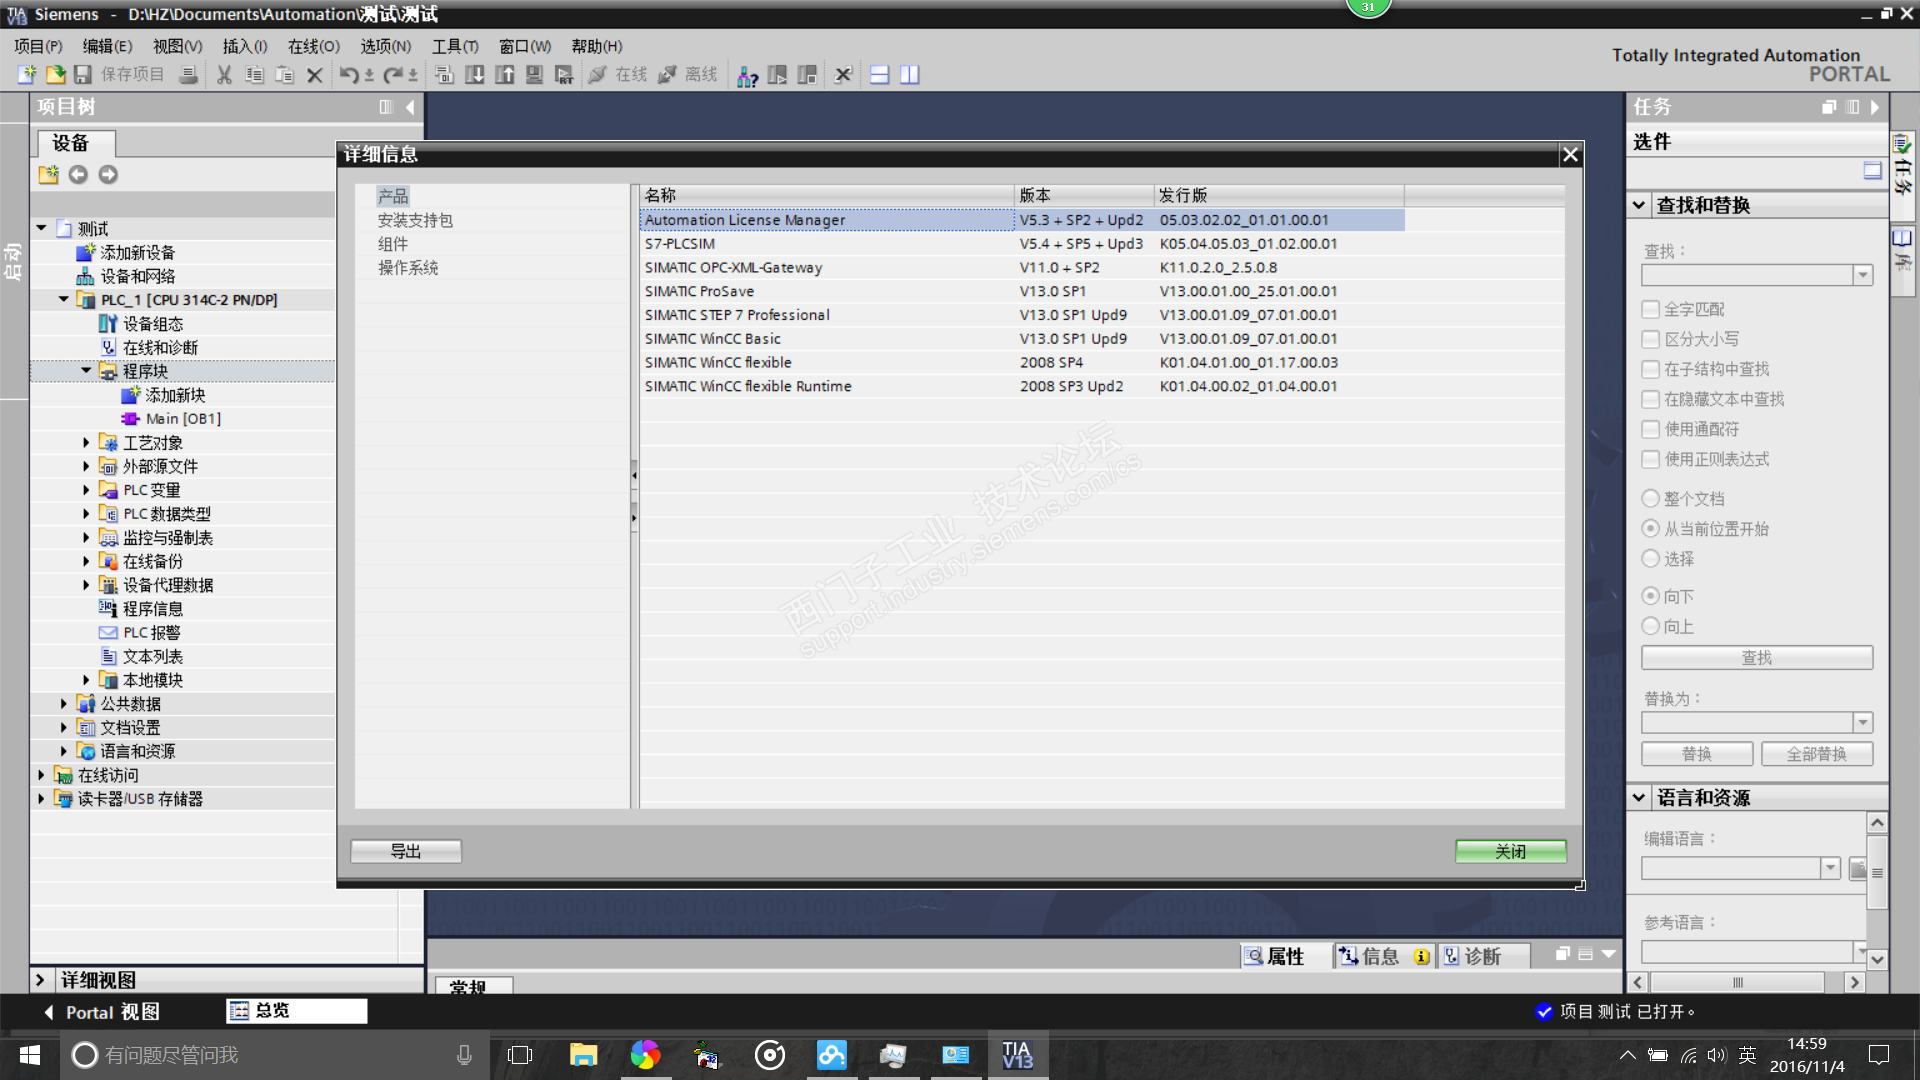1920x1080 pixels.
Task: Click the split editor horizontally icon
Action: [879, 75]
